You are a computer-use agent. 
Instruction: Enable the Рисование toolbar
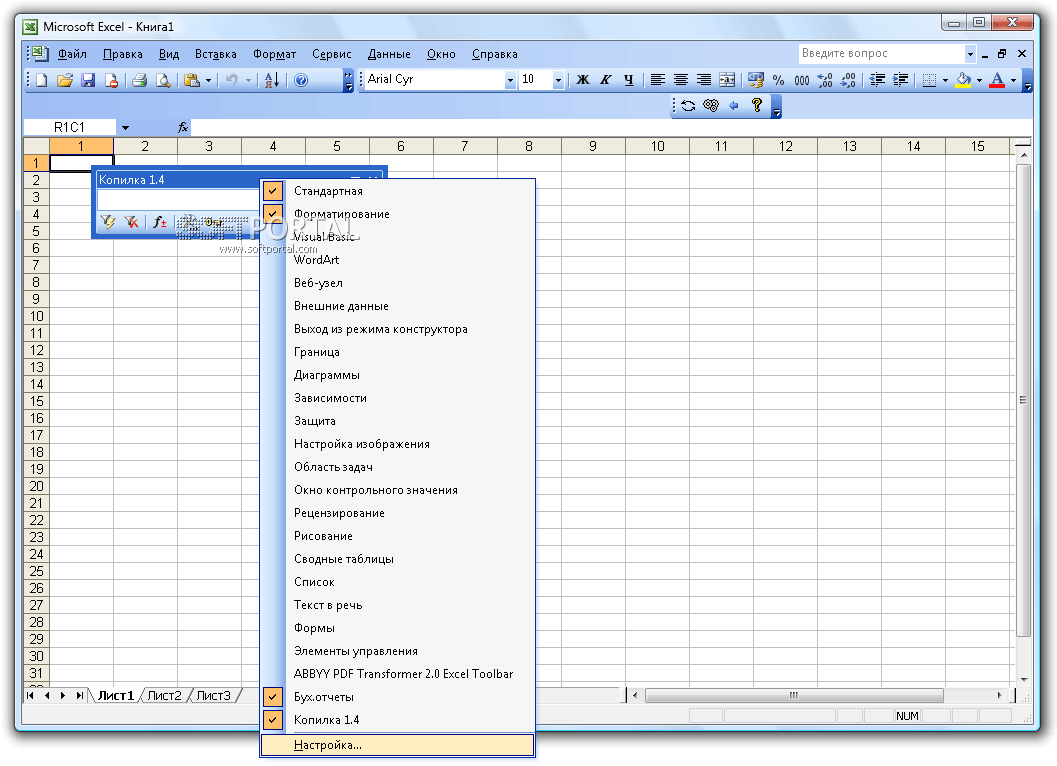(x=396, y=536)
